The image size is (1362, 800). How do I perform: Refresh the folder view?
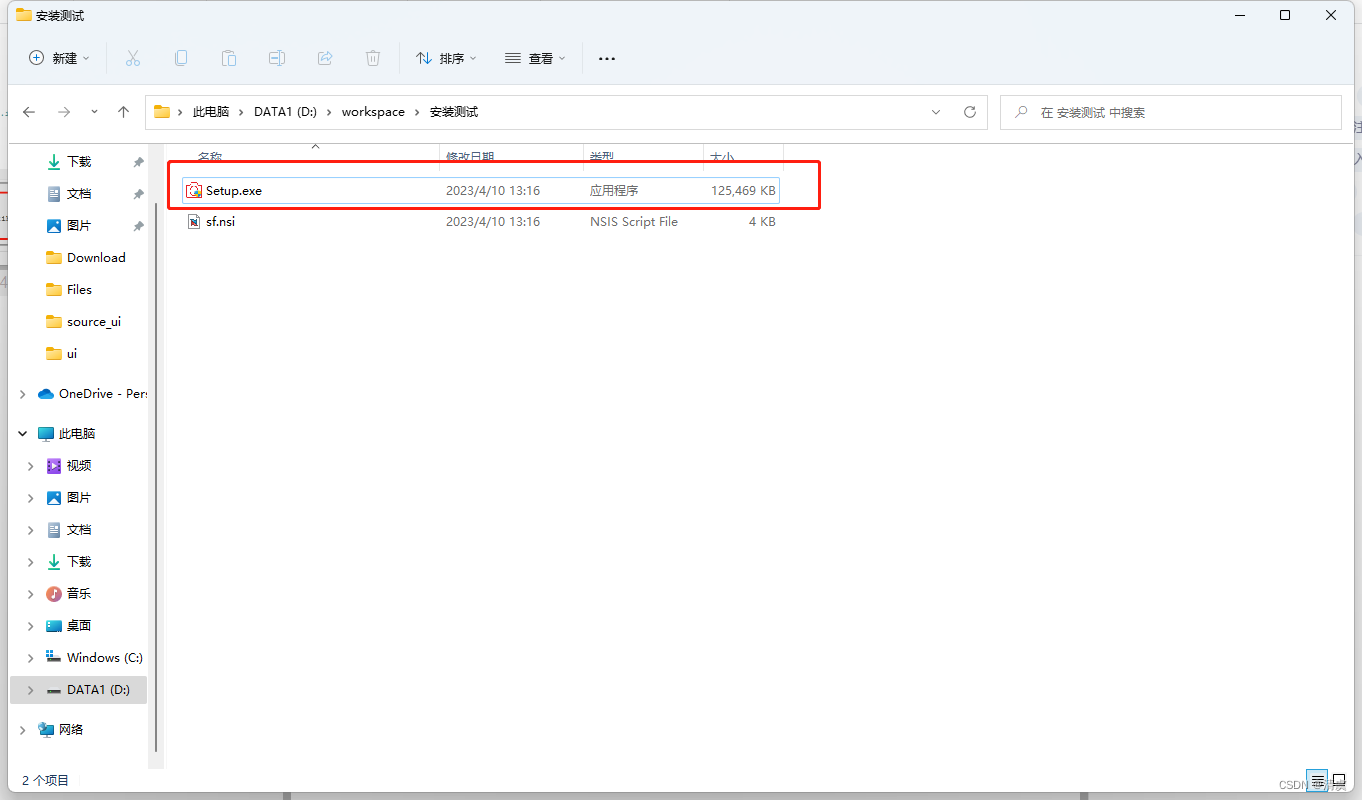[970, 112]
